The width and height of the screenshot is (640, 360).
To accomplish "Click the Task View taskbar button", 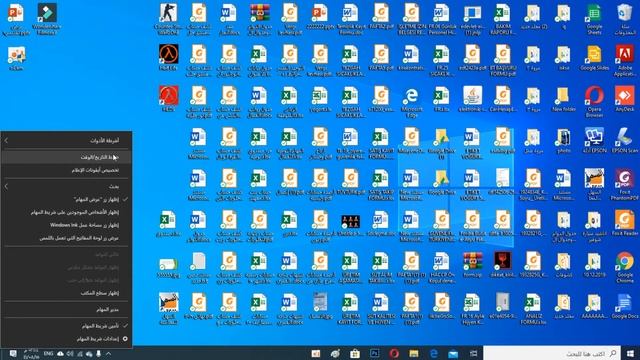I will pyautogui.click(x=473, y=353).
